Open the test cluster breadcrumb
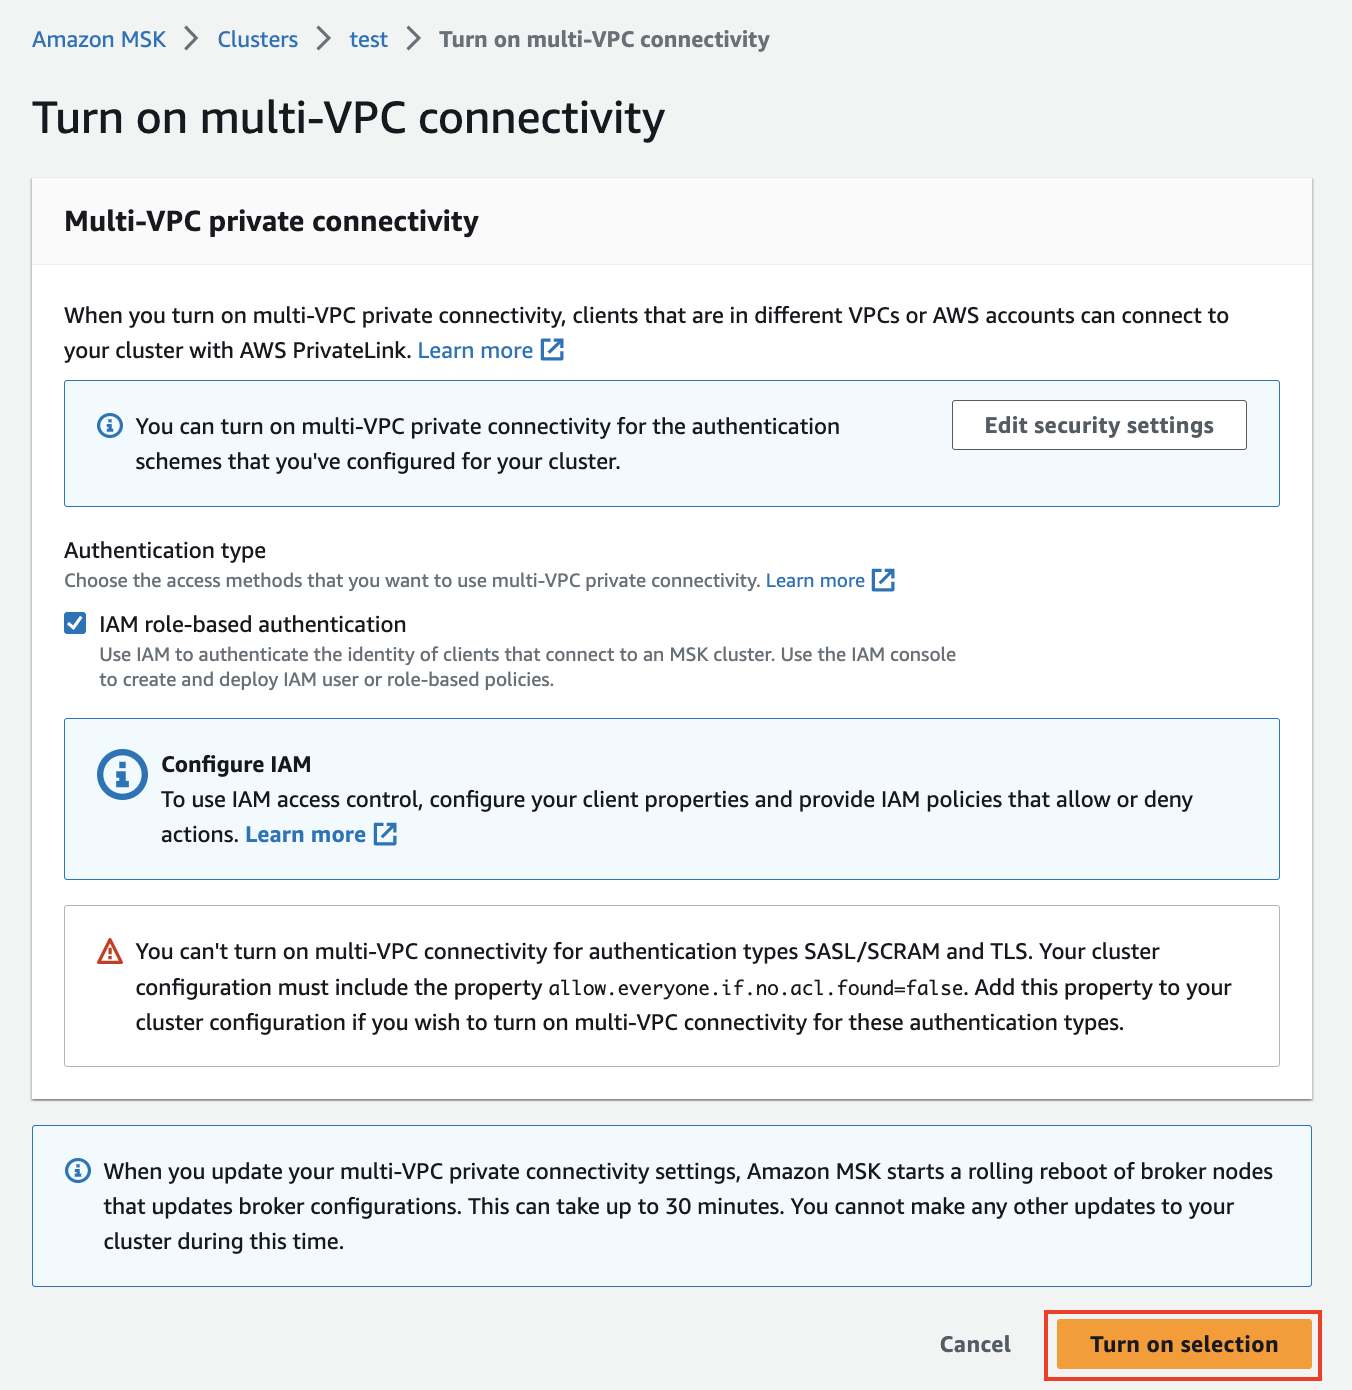The width and height of the screenshot is (1352, 1390). click(x=368, y=39)
